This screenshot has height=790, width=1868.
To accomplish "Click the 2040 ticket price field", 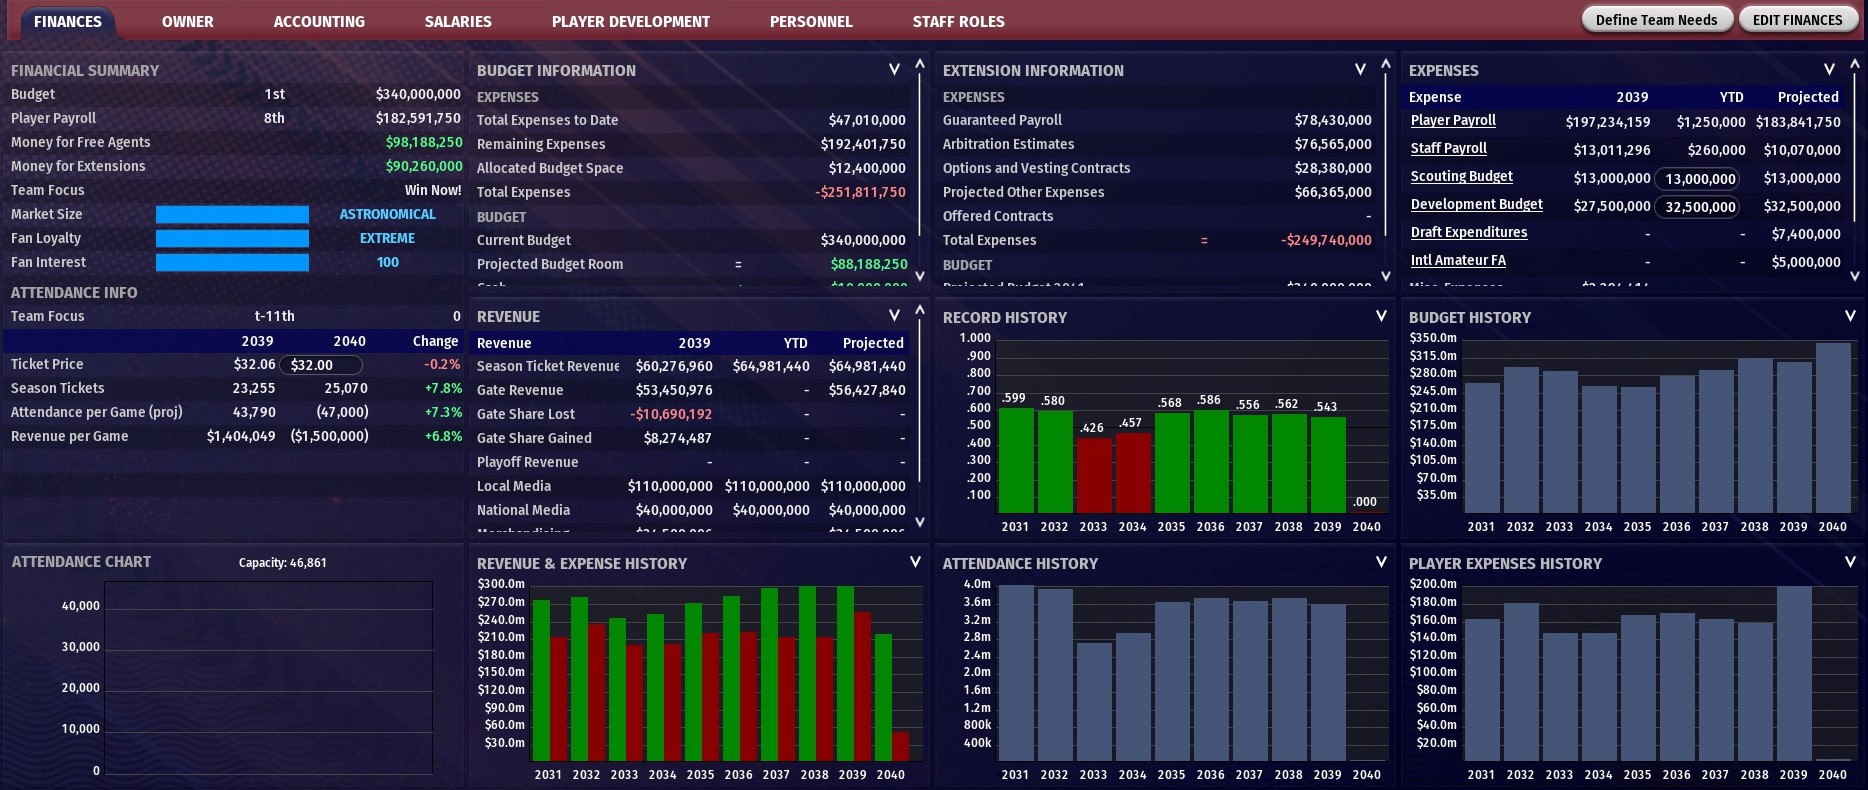I will pos(321,365).
